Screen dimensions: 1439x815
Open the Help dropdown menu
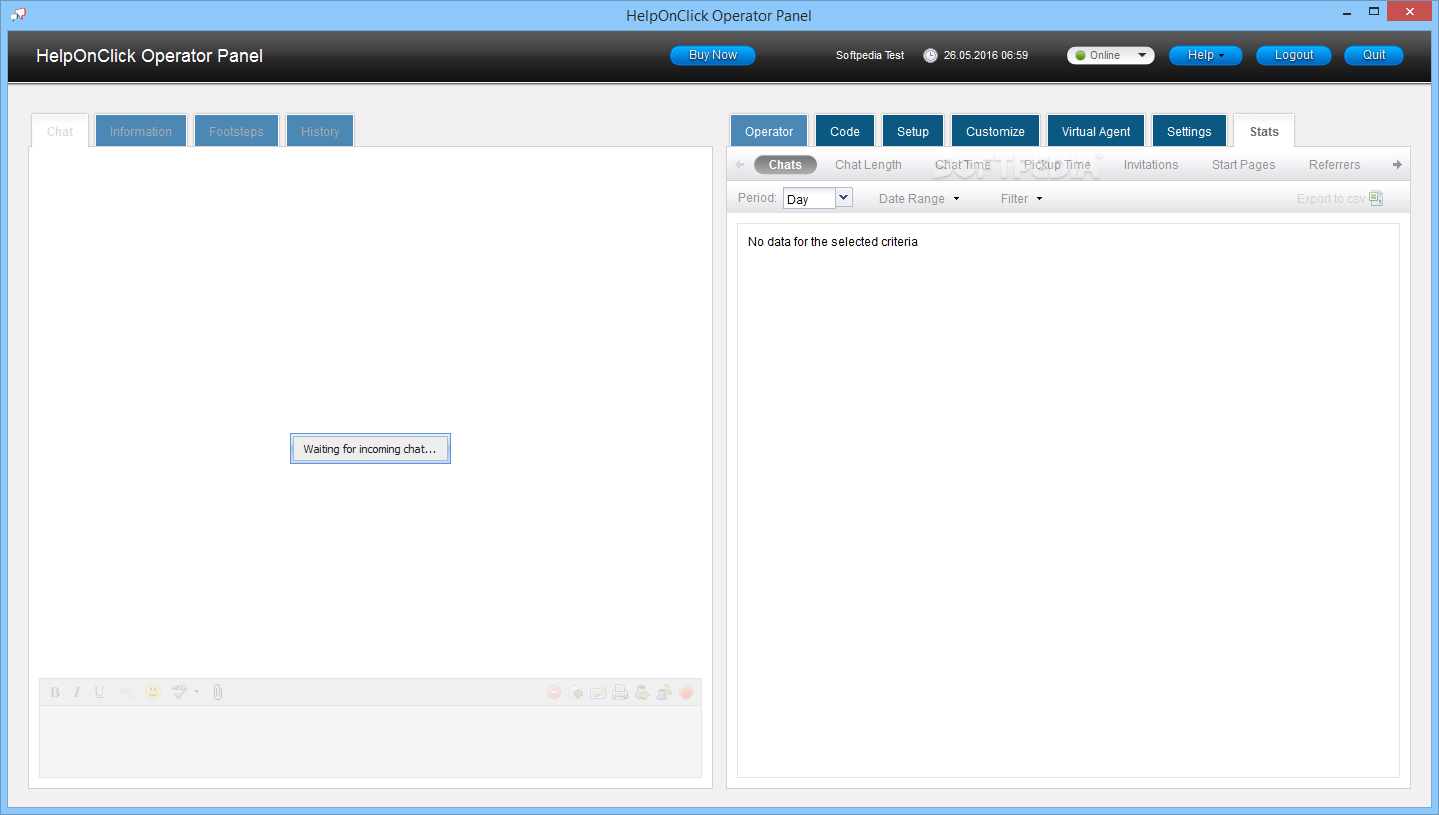[x=1205, y=55]
